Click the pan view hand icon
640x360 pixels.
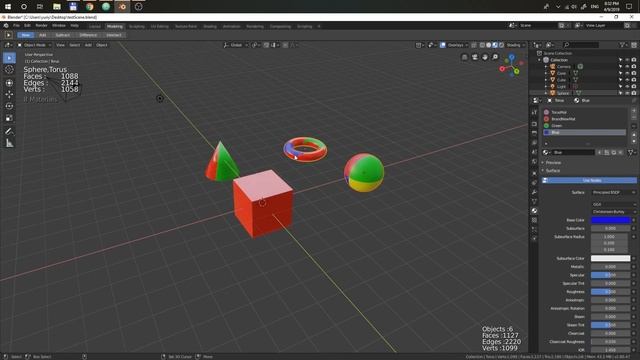484,57
